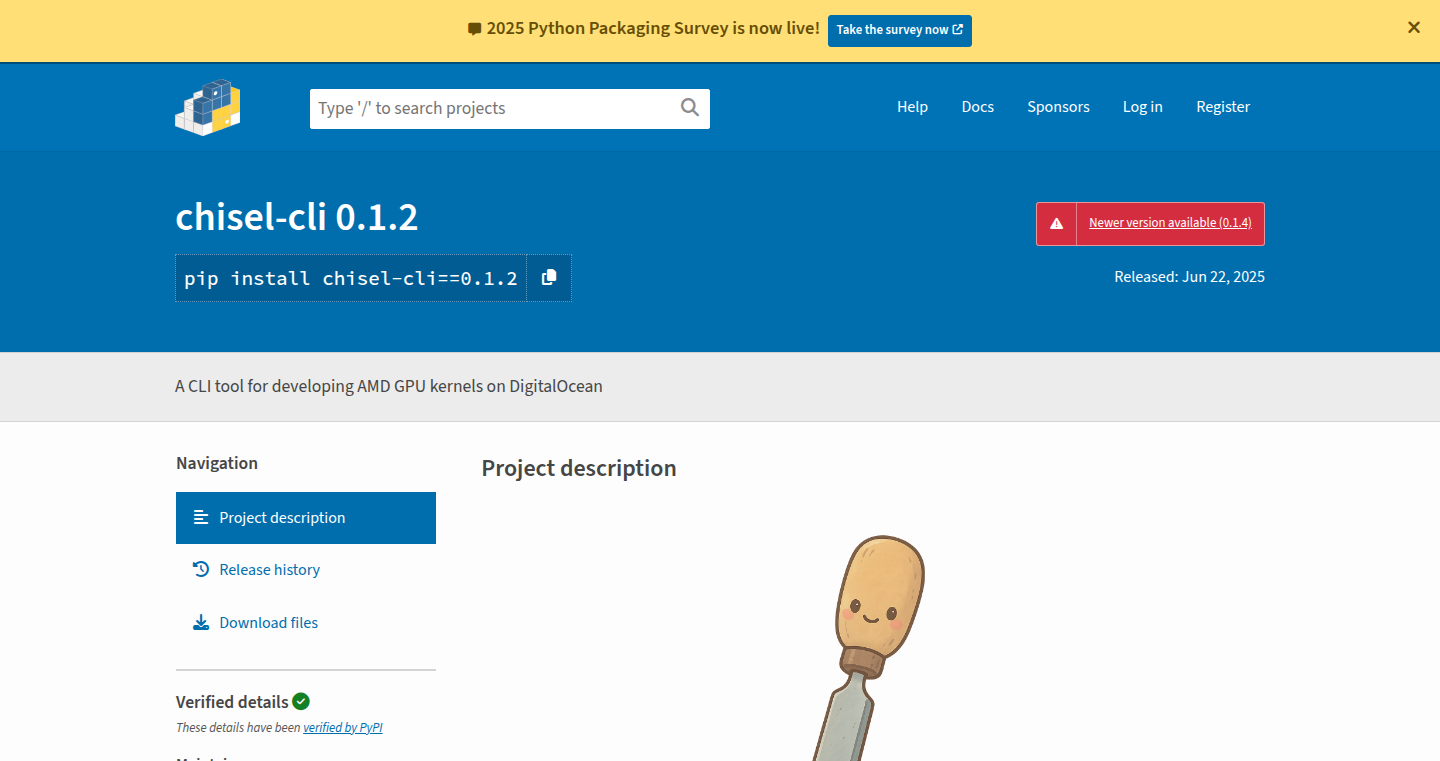Image resolution: width=1440 pixels, height=761 pixels.
Task: Follow the verified by PyPI link
Action: [343, 728]
